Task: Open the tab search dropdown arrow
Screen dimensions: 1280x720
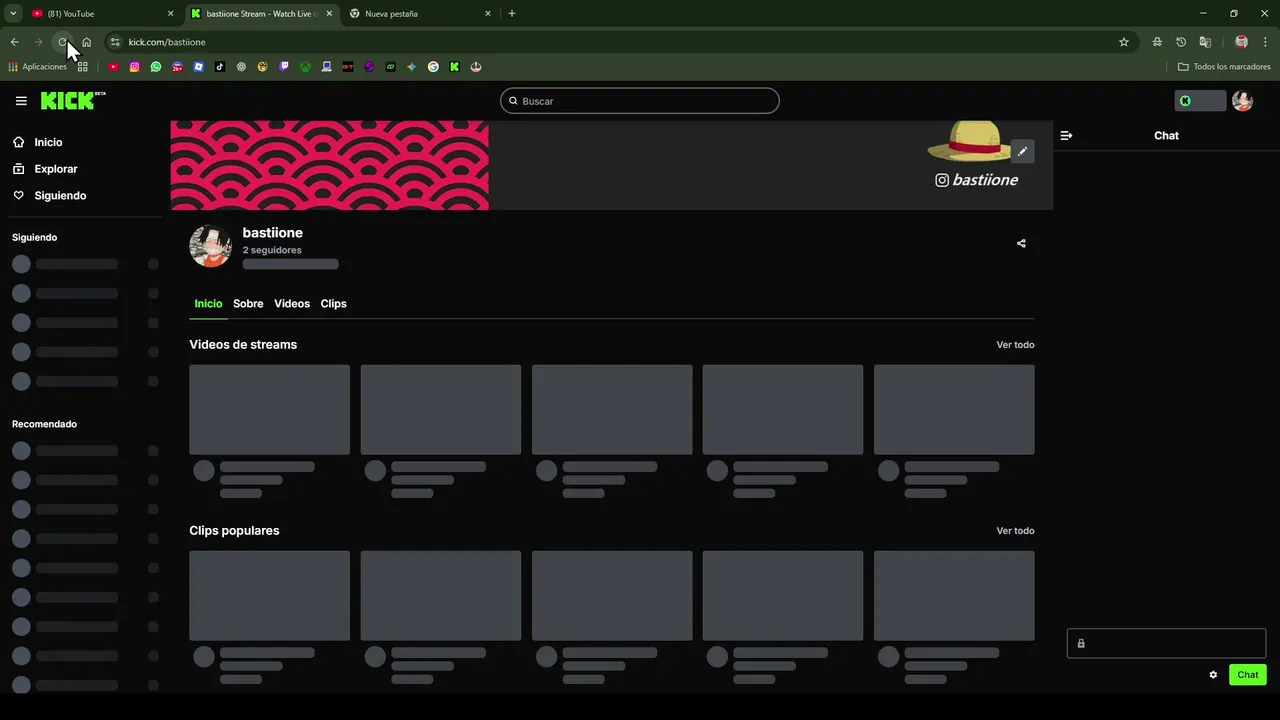Action: tap(13, 14)
